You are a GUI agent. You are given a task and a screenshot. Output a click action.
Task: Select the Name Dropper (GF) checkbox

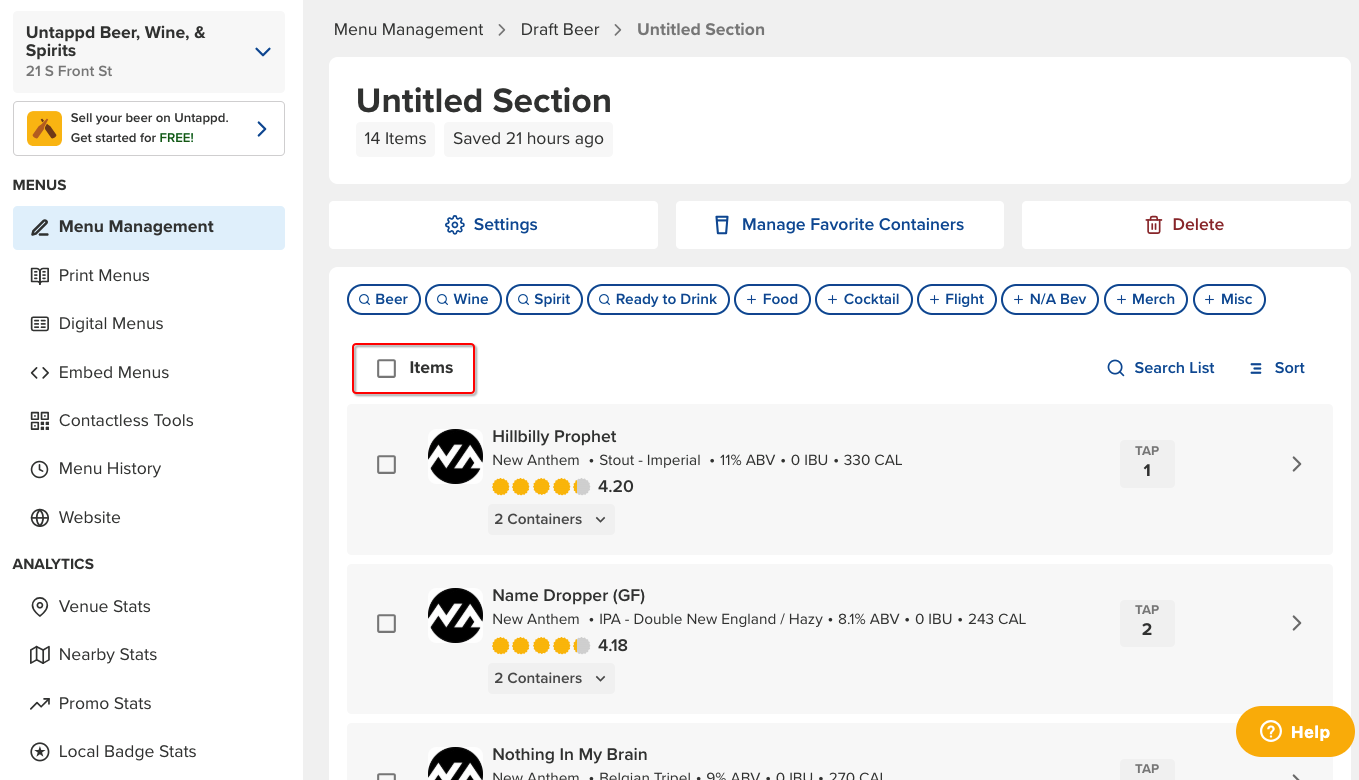click(386, 624)
